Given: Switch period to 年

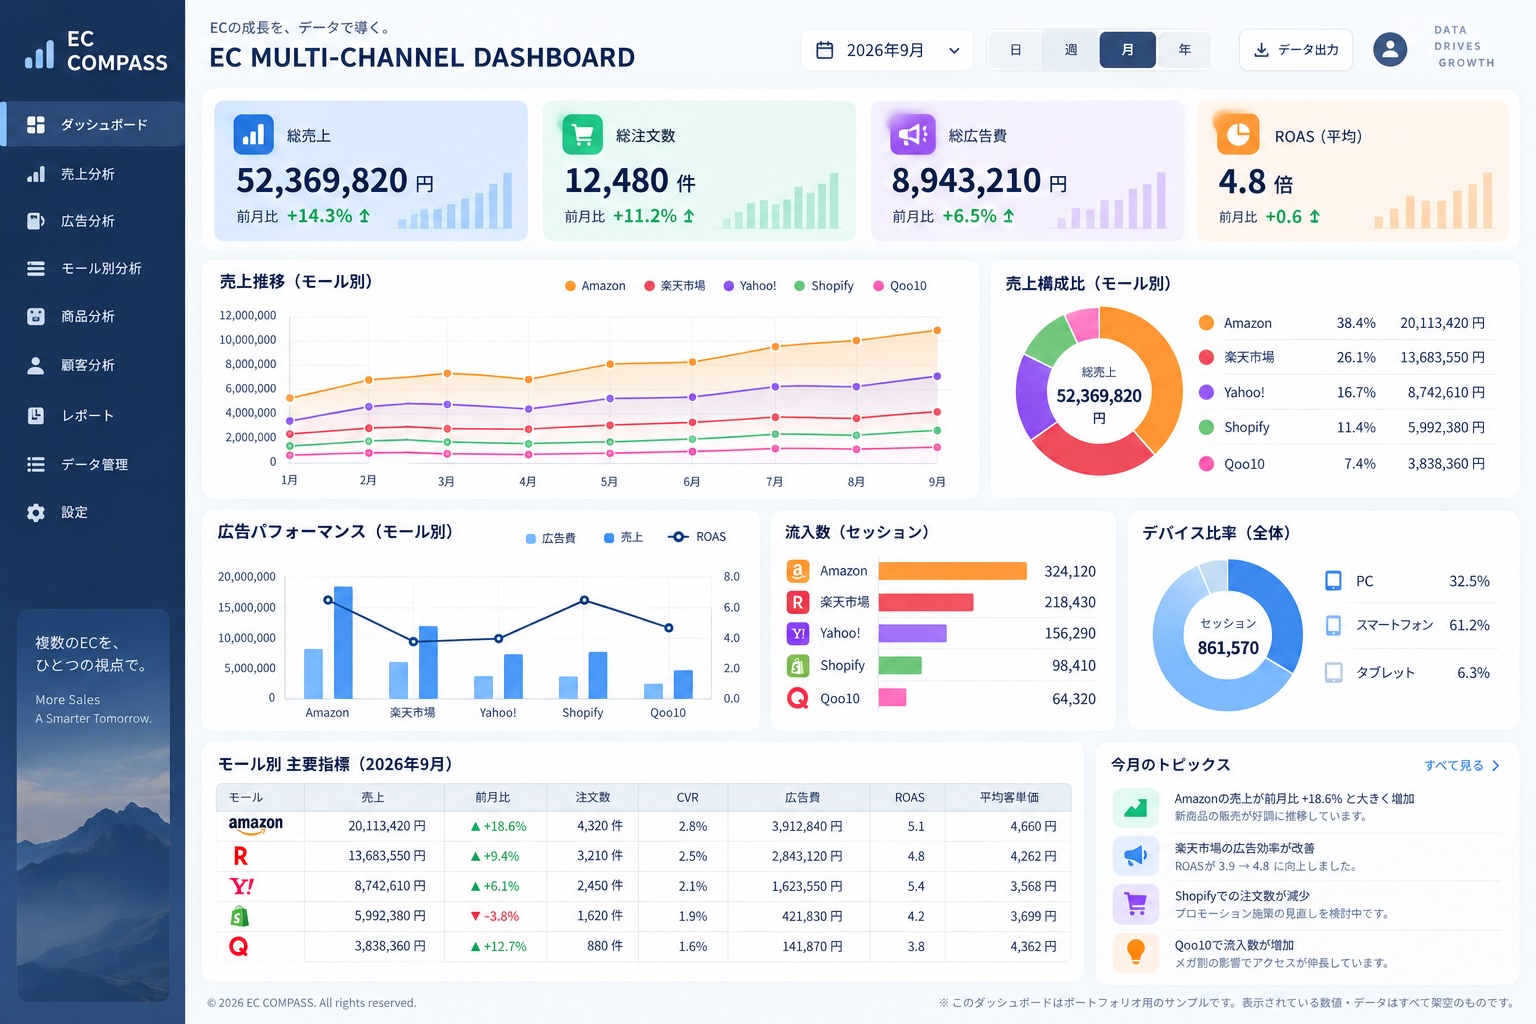Looking at the screenshot, I should pos(1184,50).
